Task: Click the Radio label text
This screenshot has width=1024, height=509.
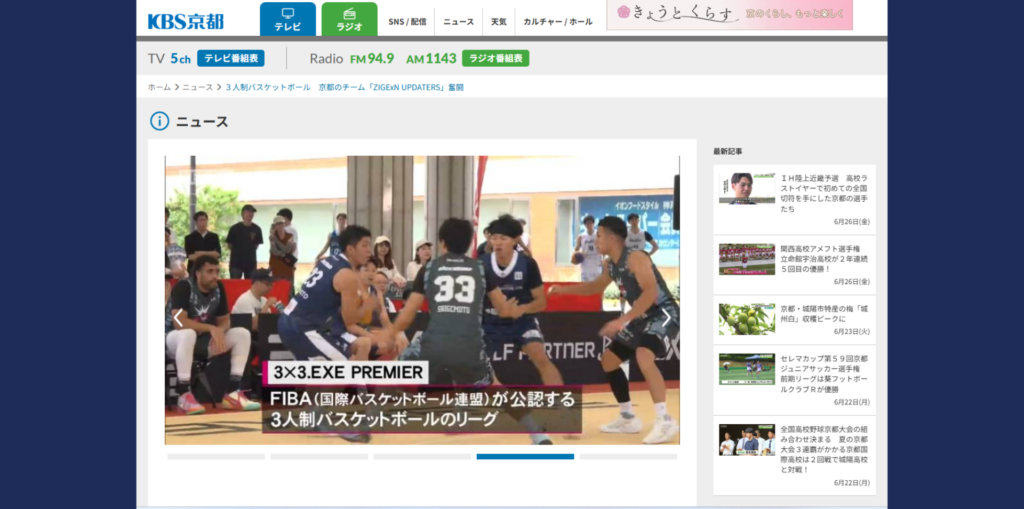Action: click(326, 58)
